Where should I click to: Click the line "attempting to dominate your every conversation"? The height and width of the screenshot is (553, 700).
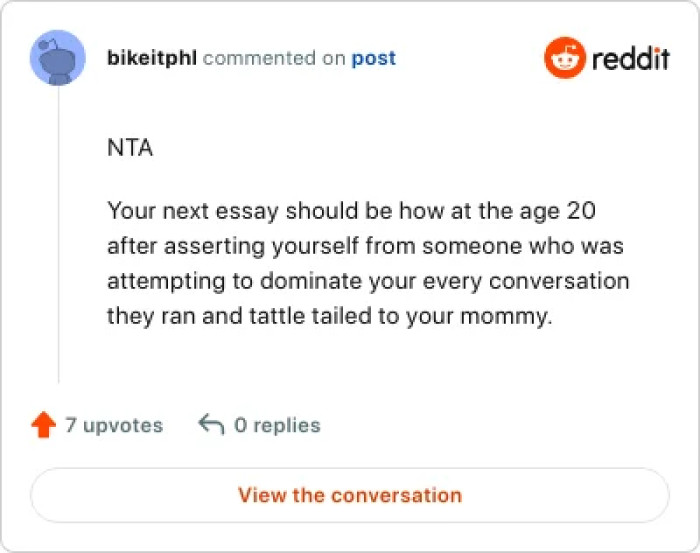pos(368,281)
